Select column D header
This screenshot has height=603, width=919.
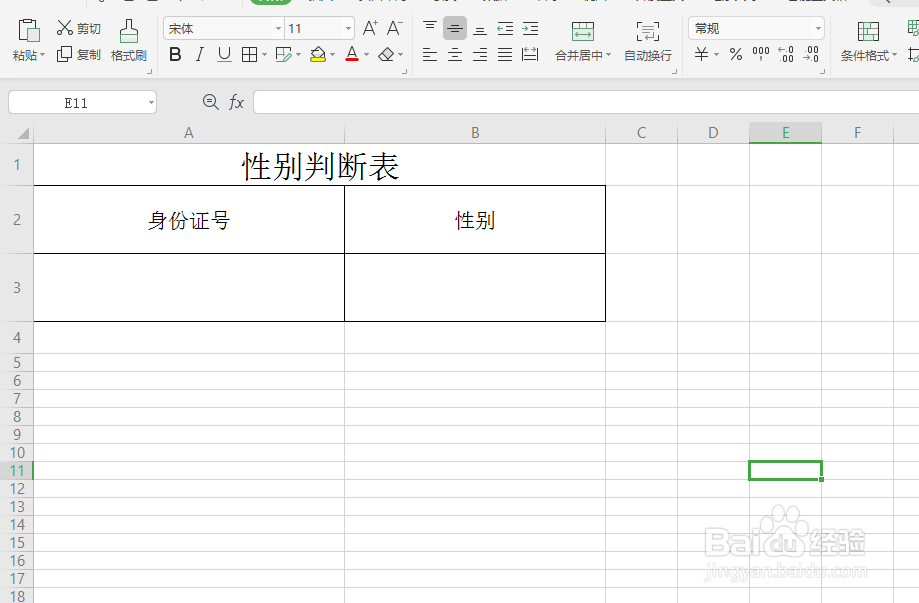[x=713, y=133]
